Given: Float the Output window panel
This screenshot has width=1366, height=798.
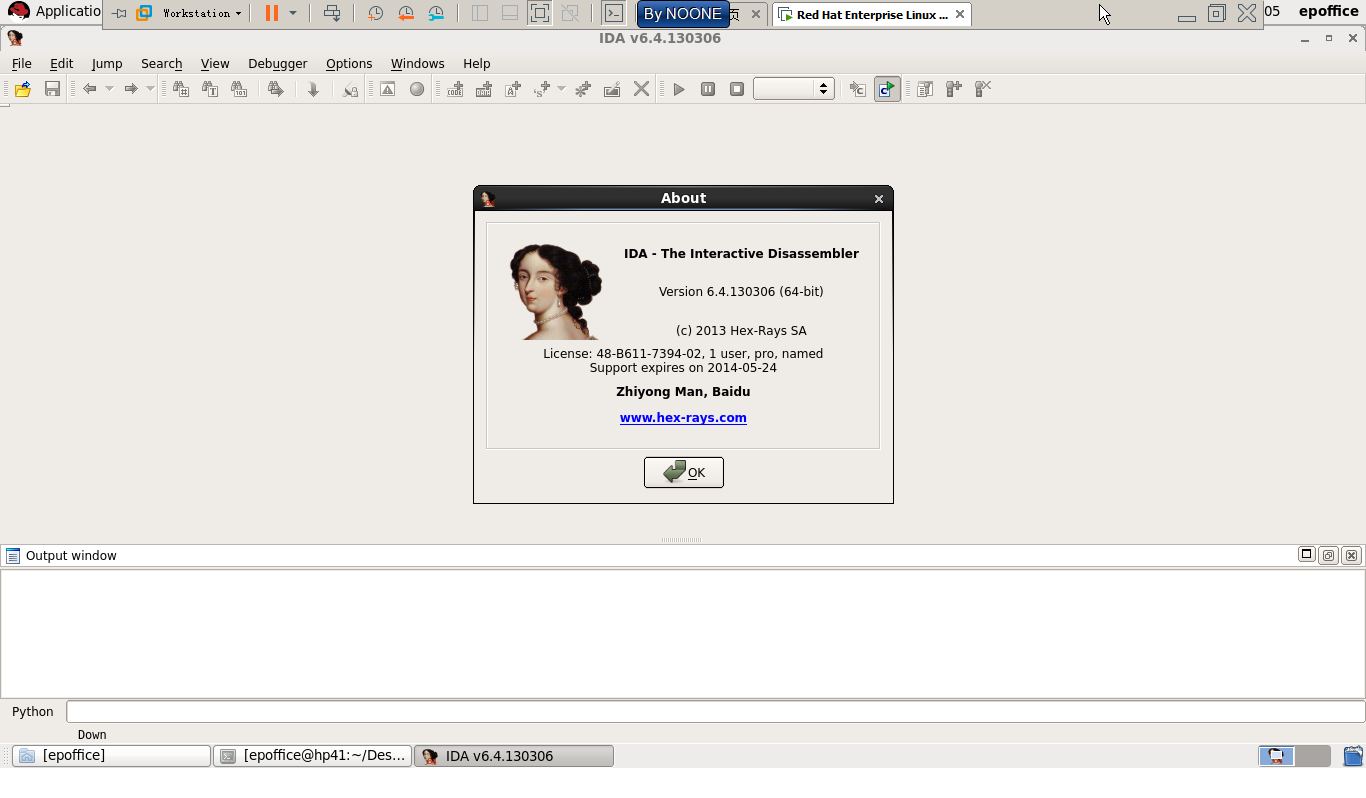Looking at the screenshot, I should click(1329, 555).
